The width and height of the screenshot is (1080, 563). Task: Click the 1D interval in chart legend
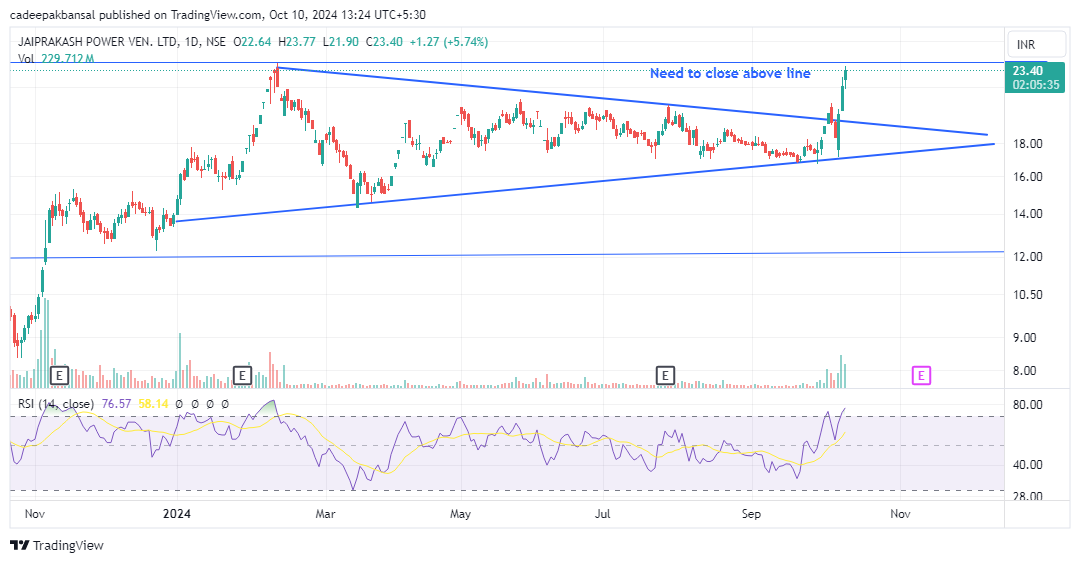[191, 41]
